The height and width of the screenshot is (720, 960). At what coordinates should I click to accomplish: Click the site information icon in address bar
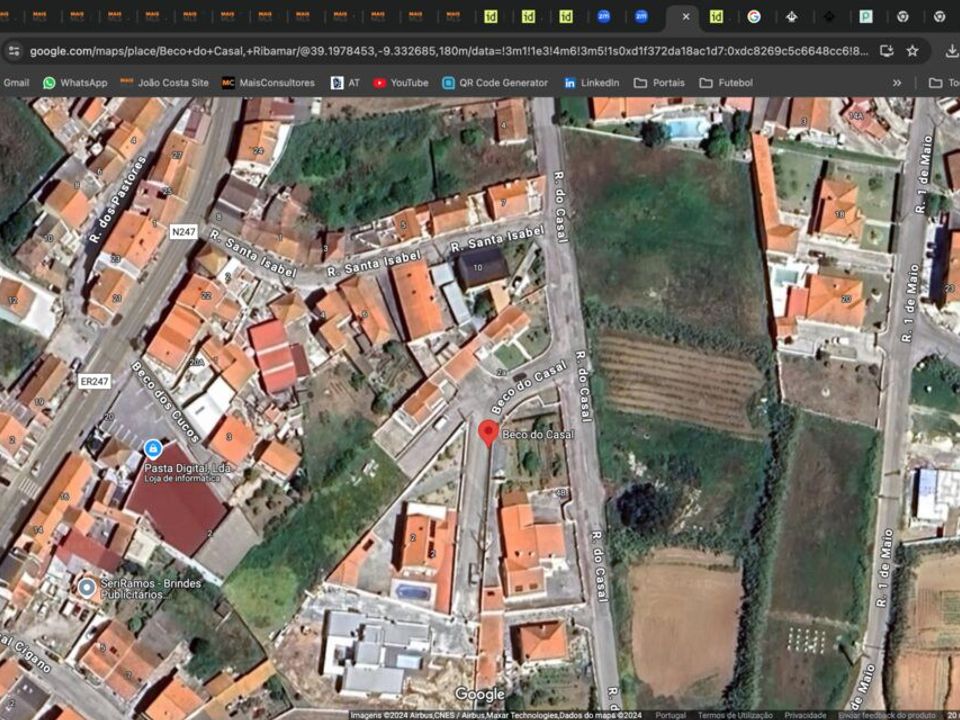(13, 51)
